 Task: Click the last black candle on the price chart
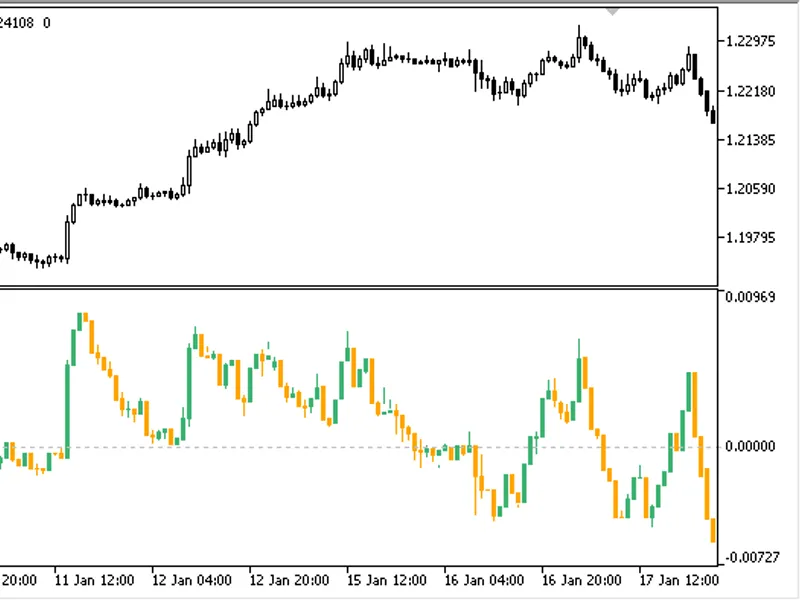click(x=713, y=116)
